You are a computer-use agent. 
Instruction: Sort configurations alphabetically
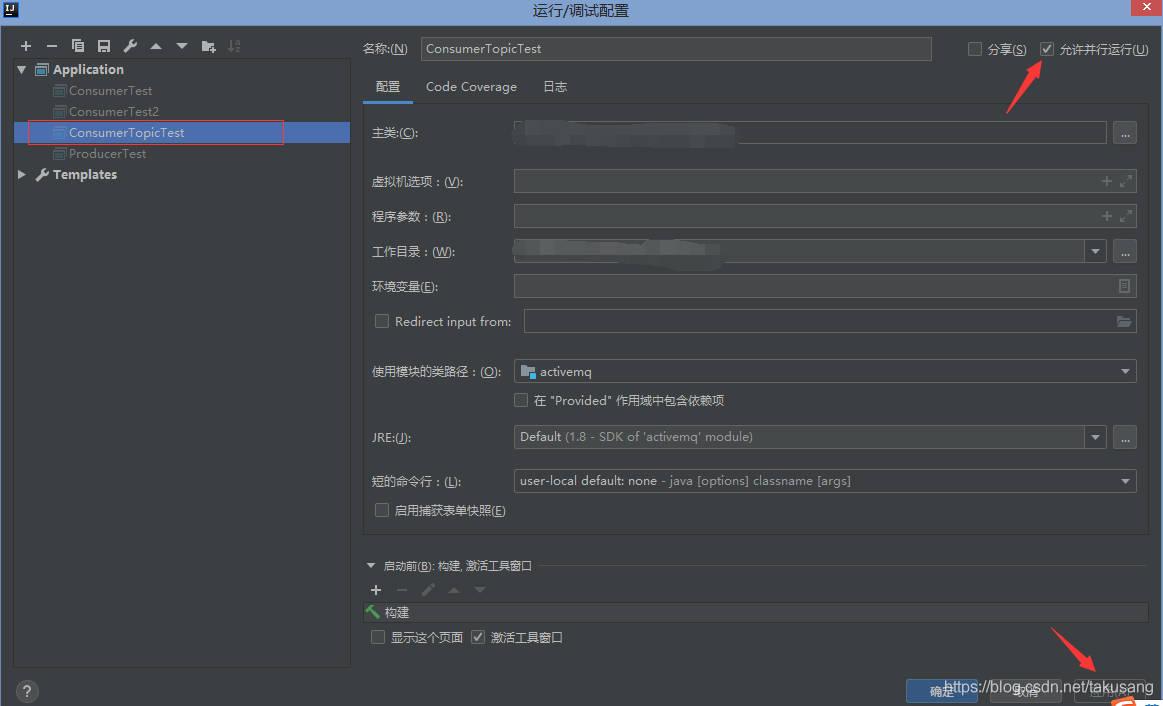pos(233,45)
